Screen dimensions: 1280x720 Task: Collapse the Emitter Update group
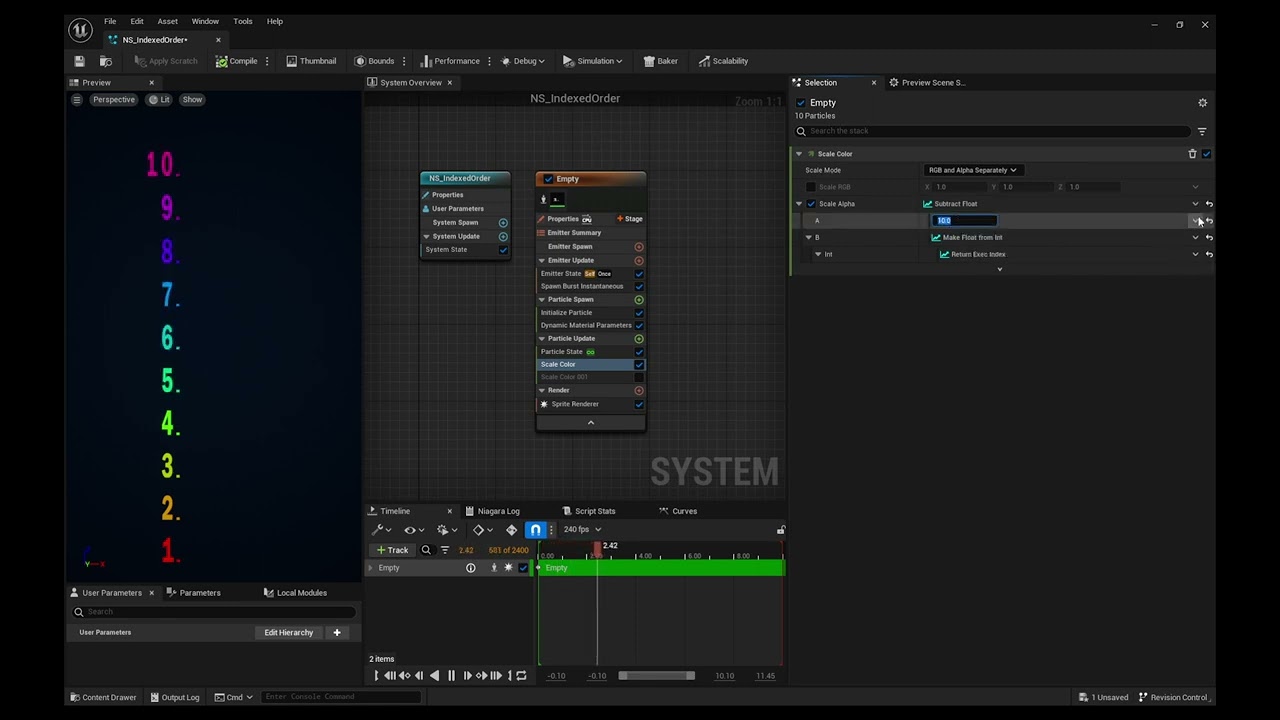point(542,261)
